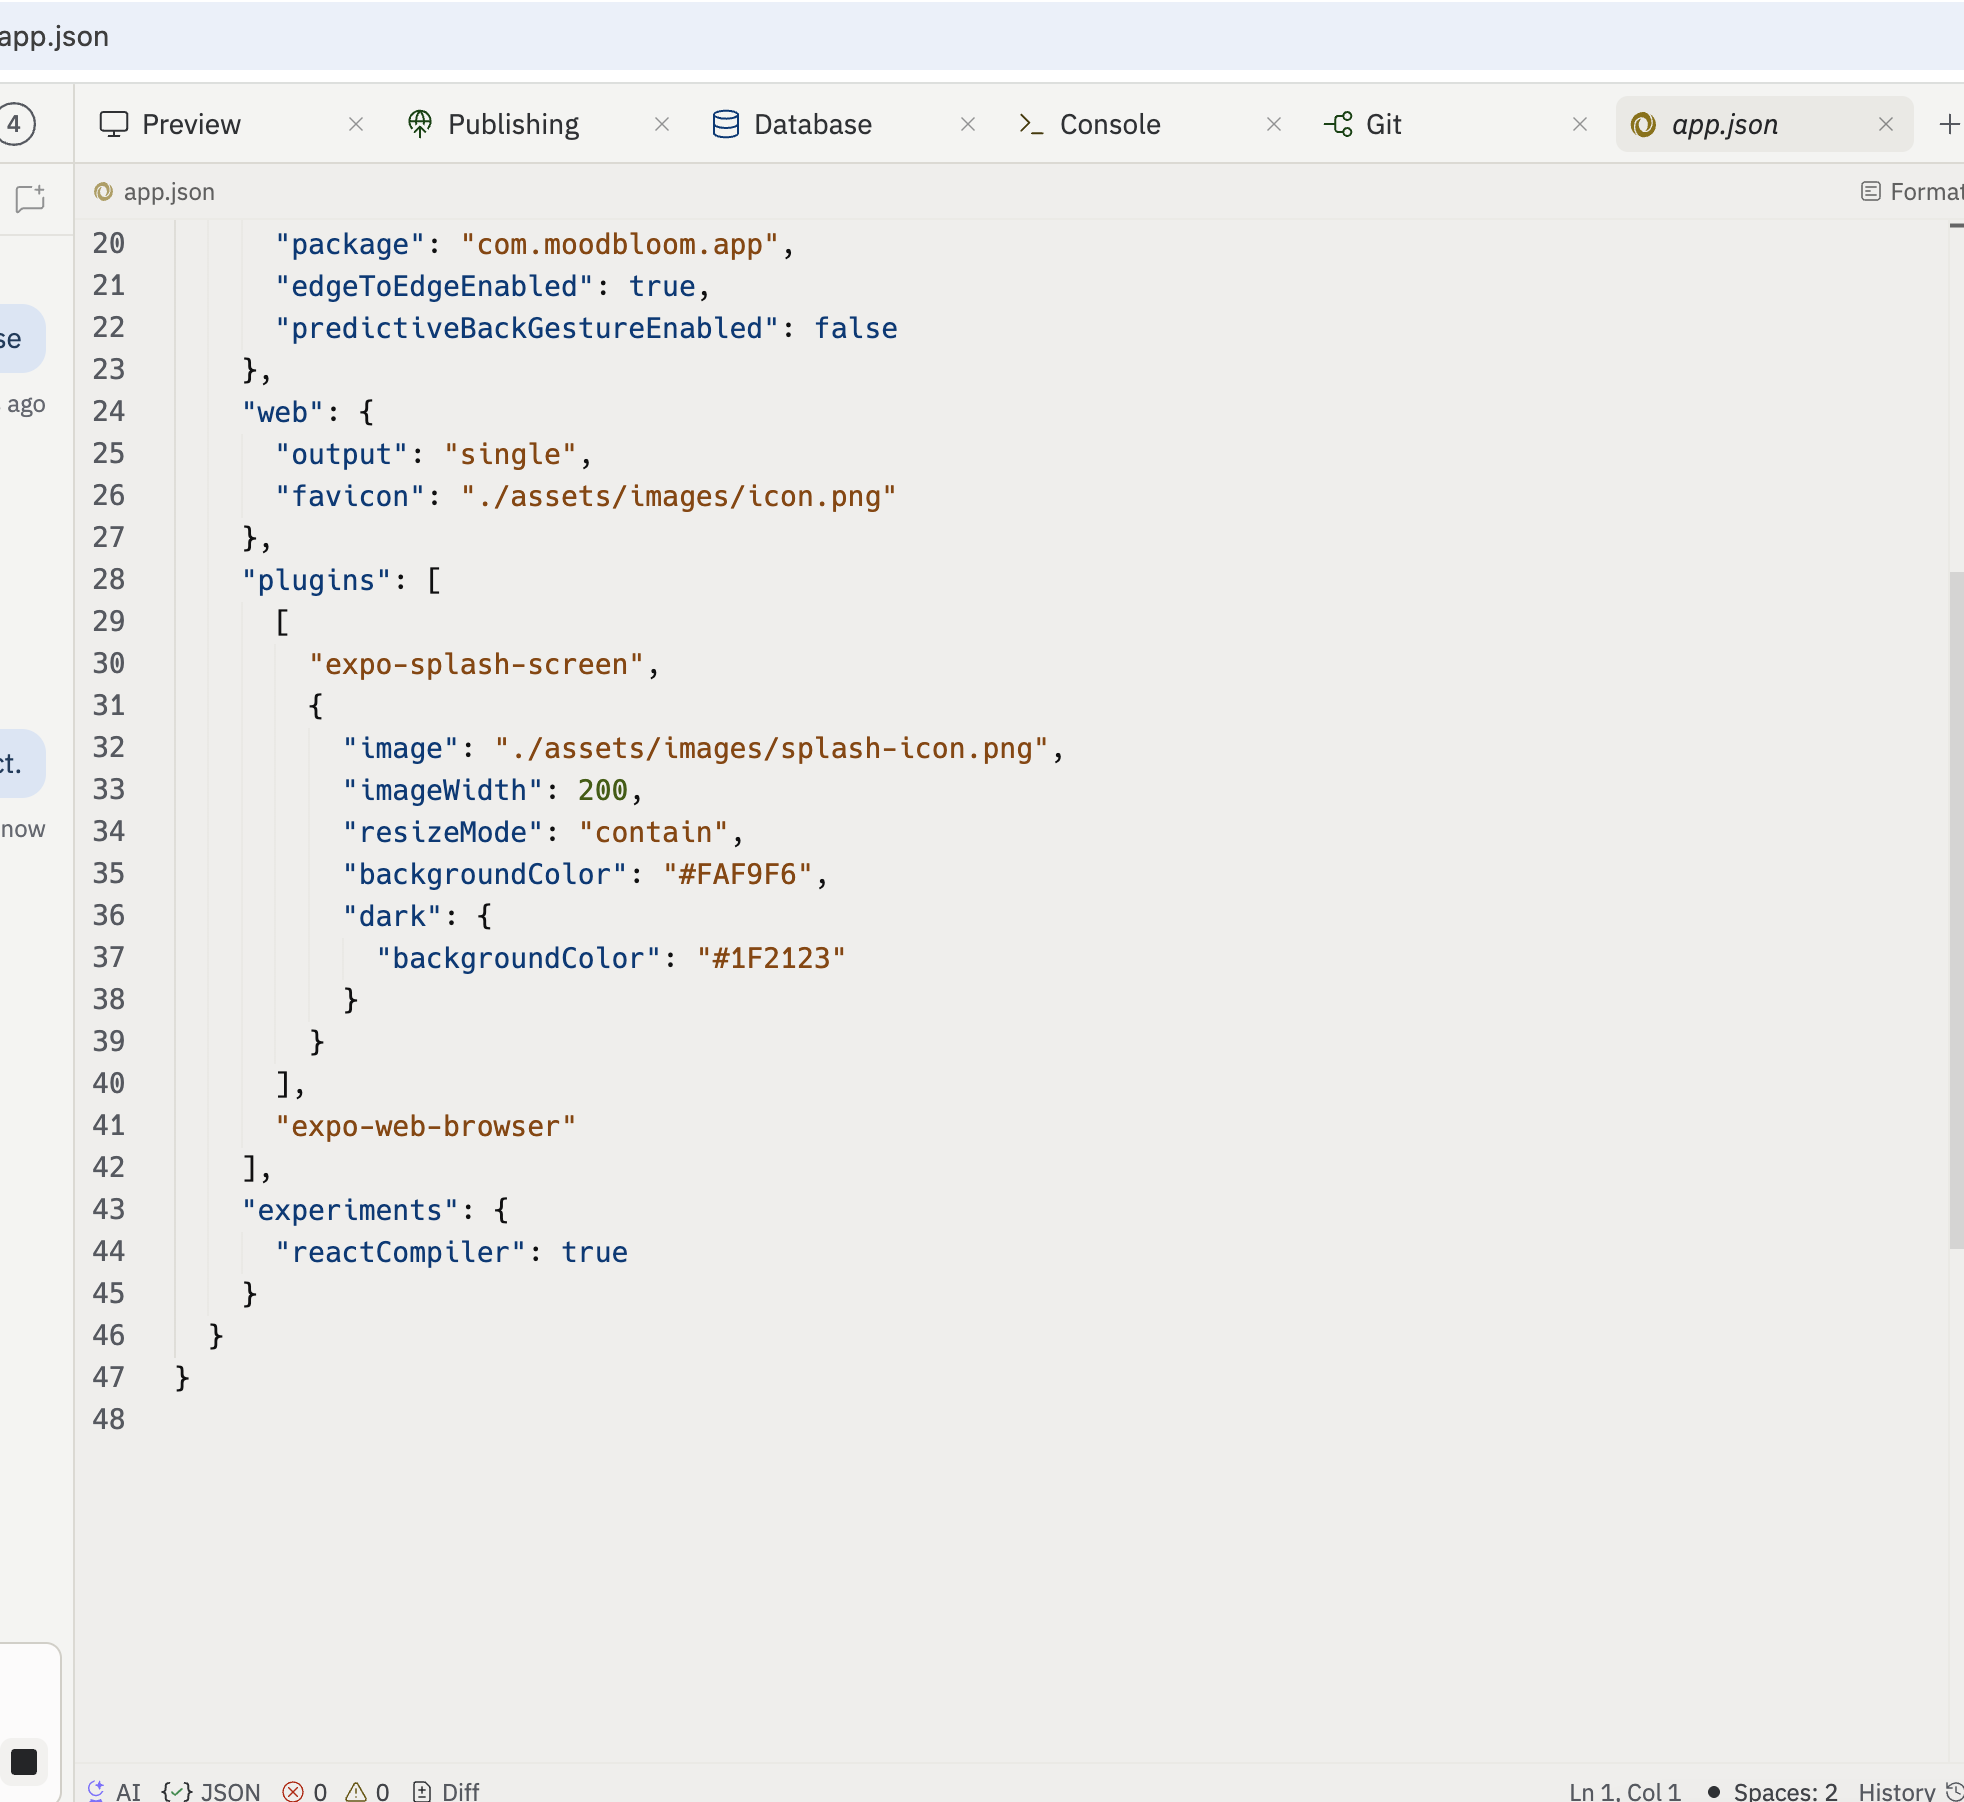Click the "expo-web-browser" plugin string

coord(426,1127)
